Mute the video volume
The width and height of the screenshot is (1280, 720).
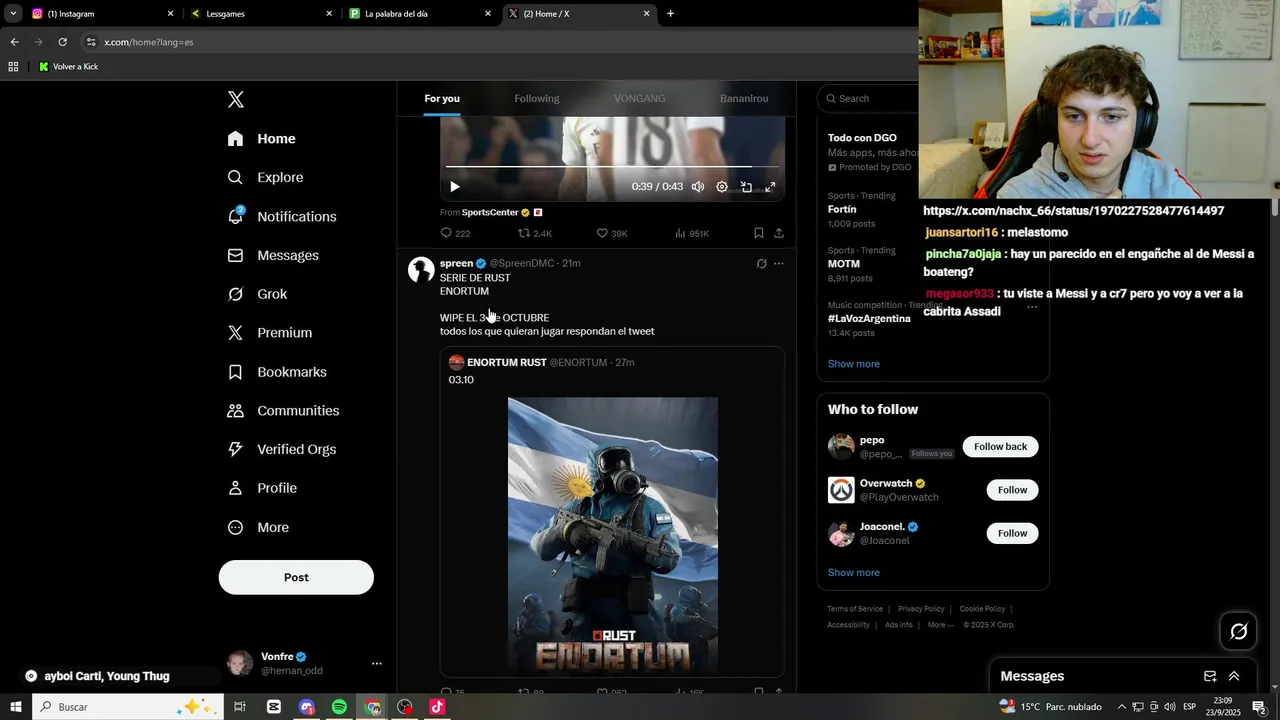point(698,187)
